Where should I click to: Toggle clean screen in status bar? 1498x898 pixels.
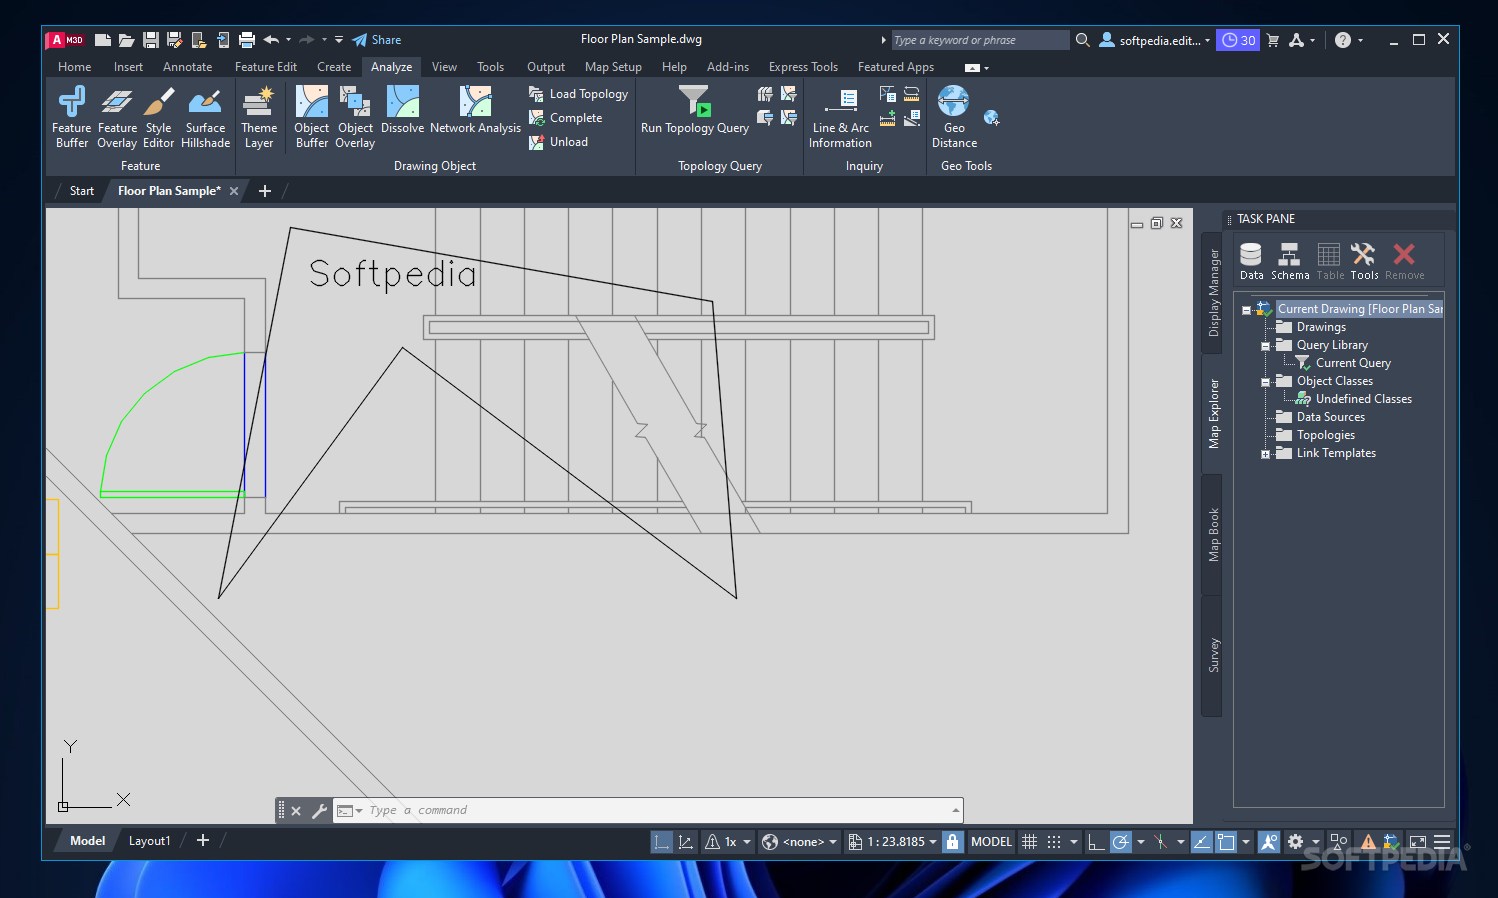click(x=1417, y=842)
